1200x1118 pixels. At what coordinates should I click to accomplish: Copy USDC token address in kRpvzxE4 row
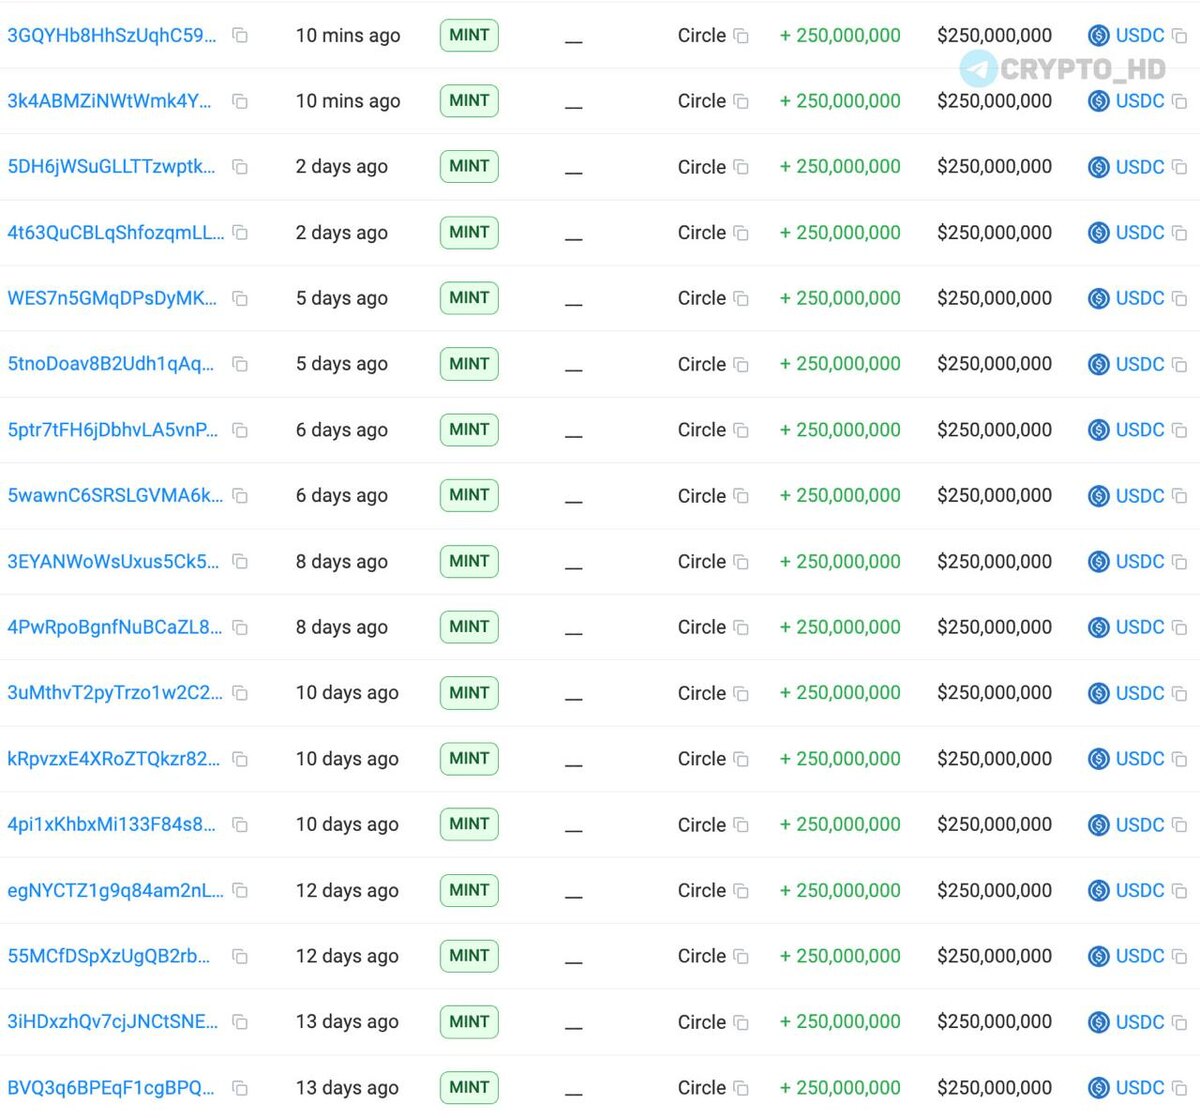pyautogui.click(x=1179, y=759)
